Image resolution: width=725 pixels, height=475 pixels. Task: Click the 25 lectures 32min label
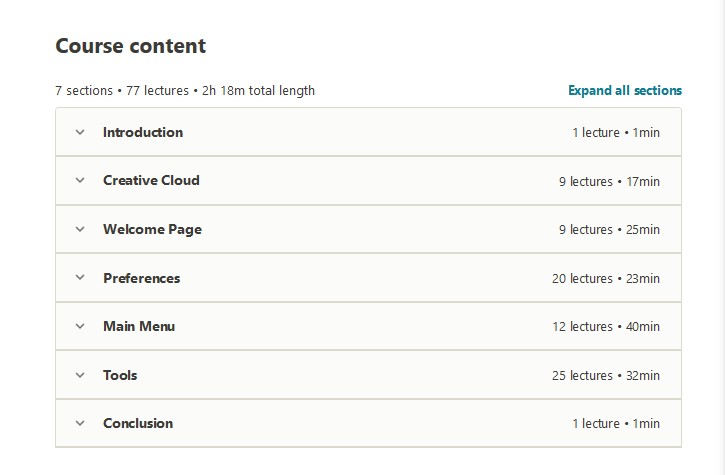click(606, 375)
